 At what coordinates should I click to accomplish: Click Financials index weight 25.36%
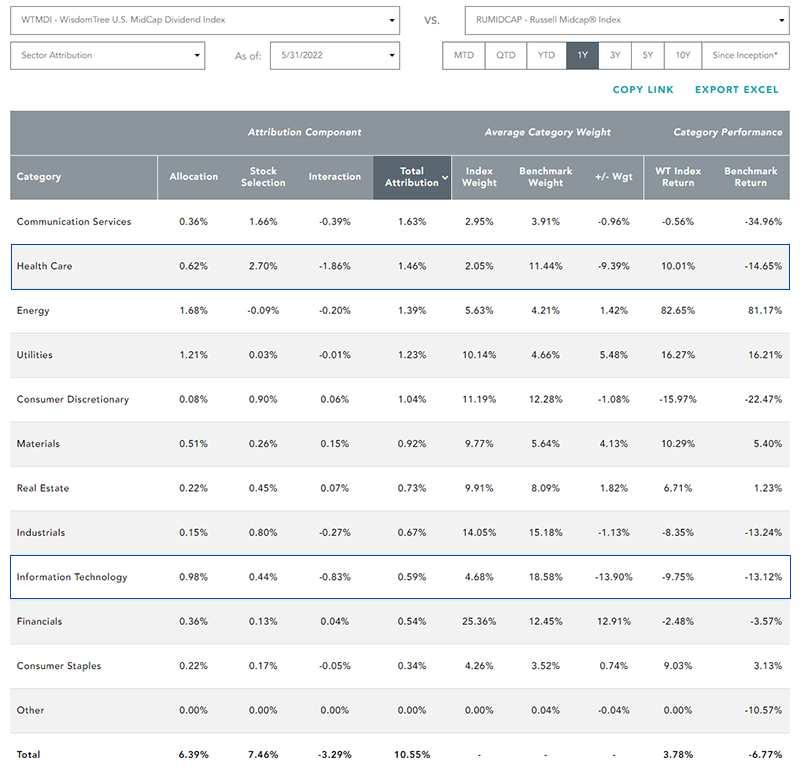pos(479,621)
